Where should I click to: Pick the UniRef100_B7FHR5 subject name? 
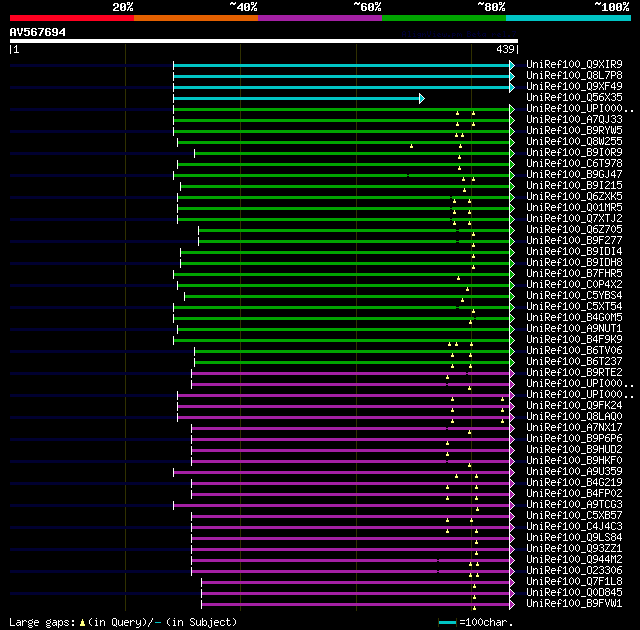[574, 273]
